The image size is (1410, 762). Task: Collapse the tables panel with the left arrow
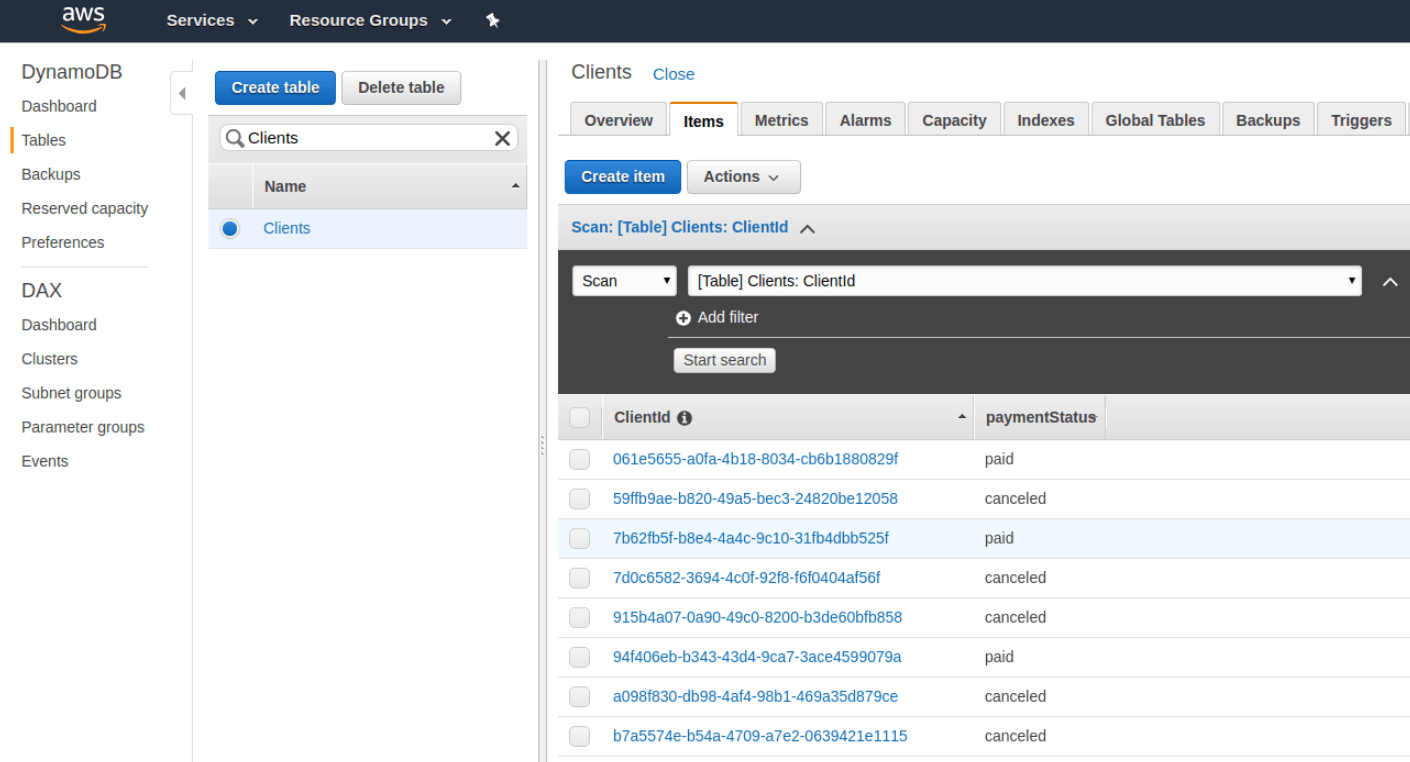click(x=181, y=91)
